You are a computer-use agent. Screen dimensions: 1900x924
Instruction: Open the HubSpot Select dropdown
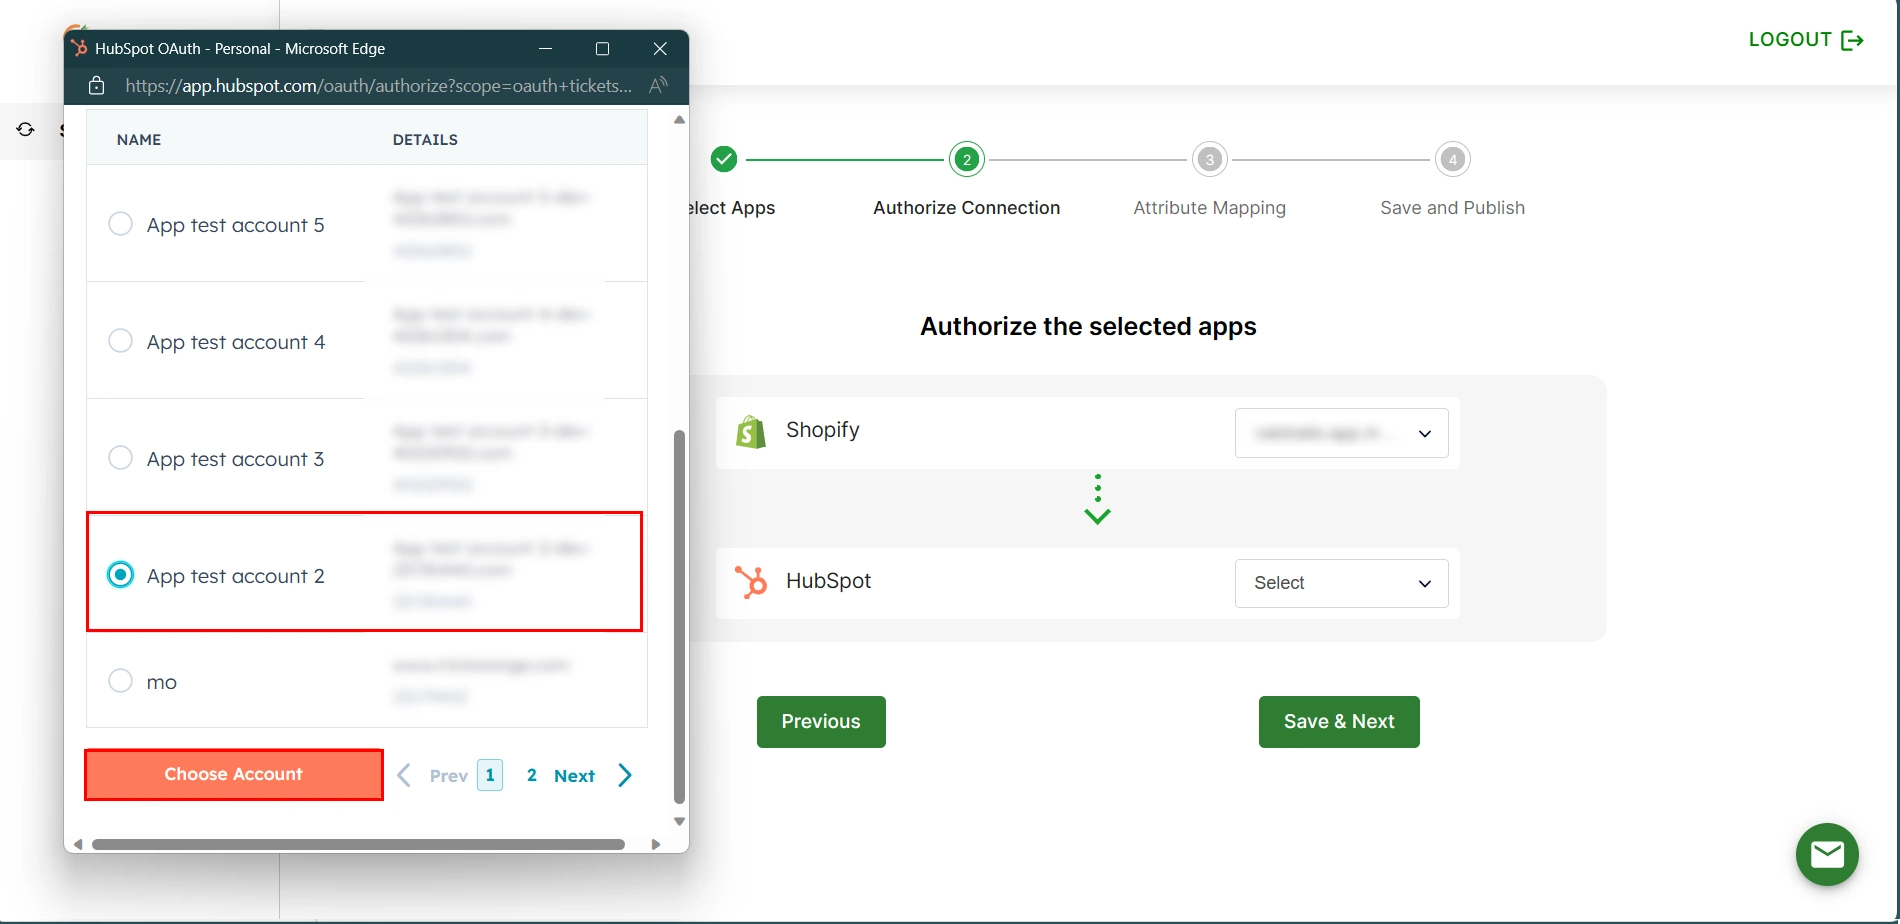click(1341, 583)
